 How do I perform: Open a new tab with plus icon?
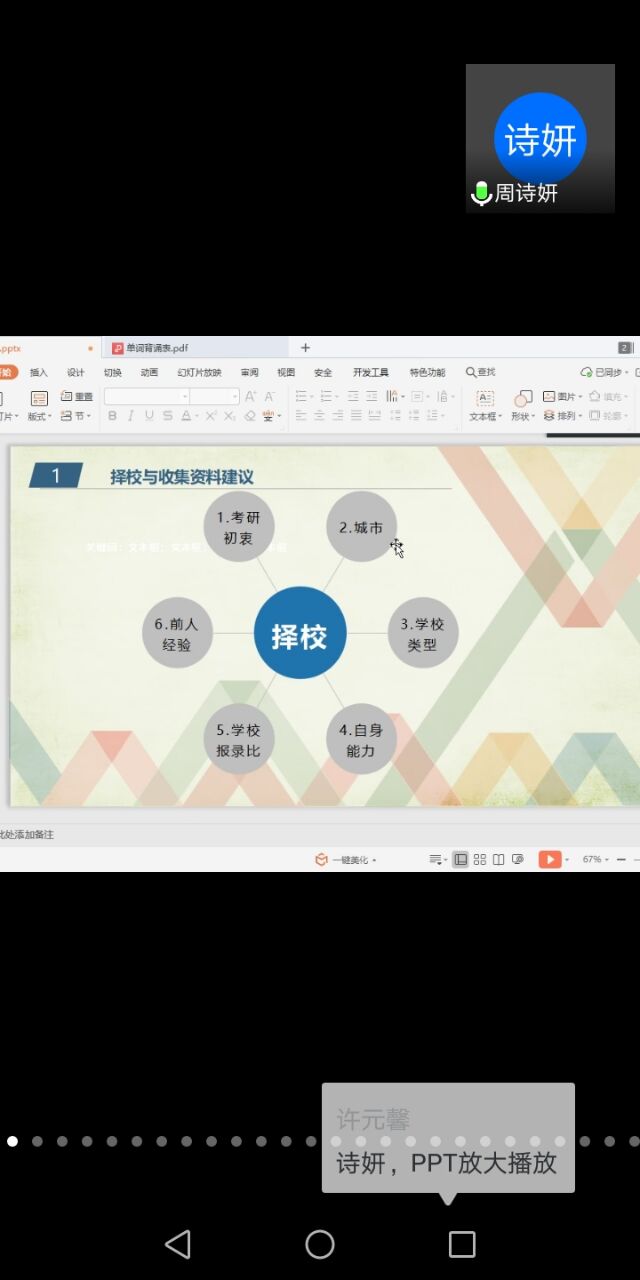(x=305, y=348)
